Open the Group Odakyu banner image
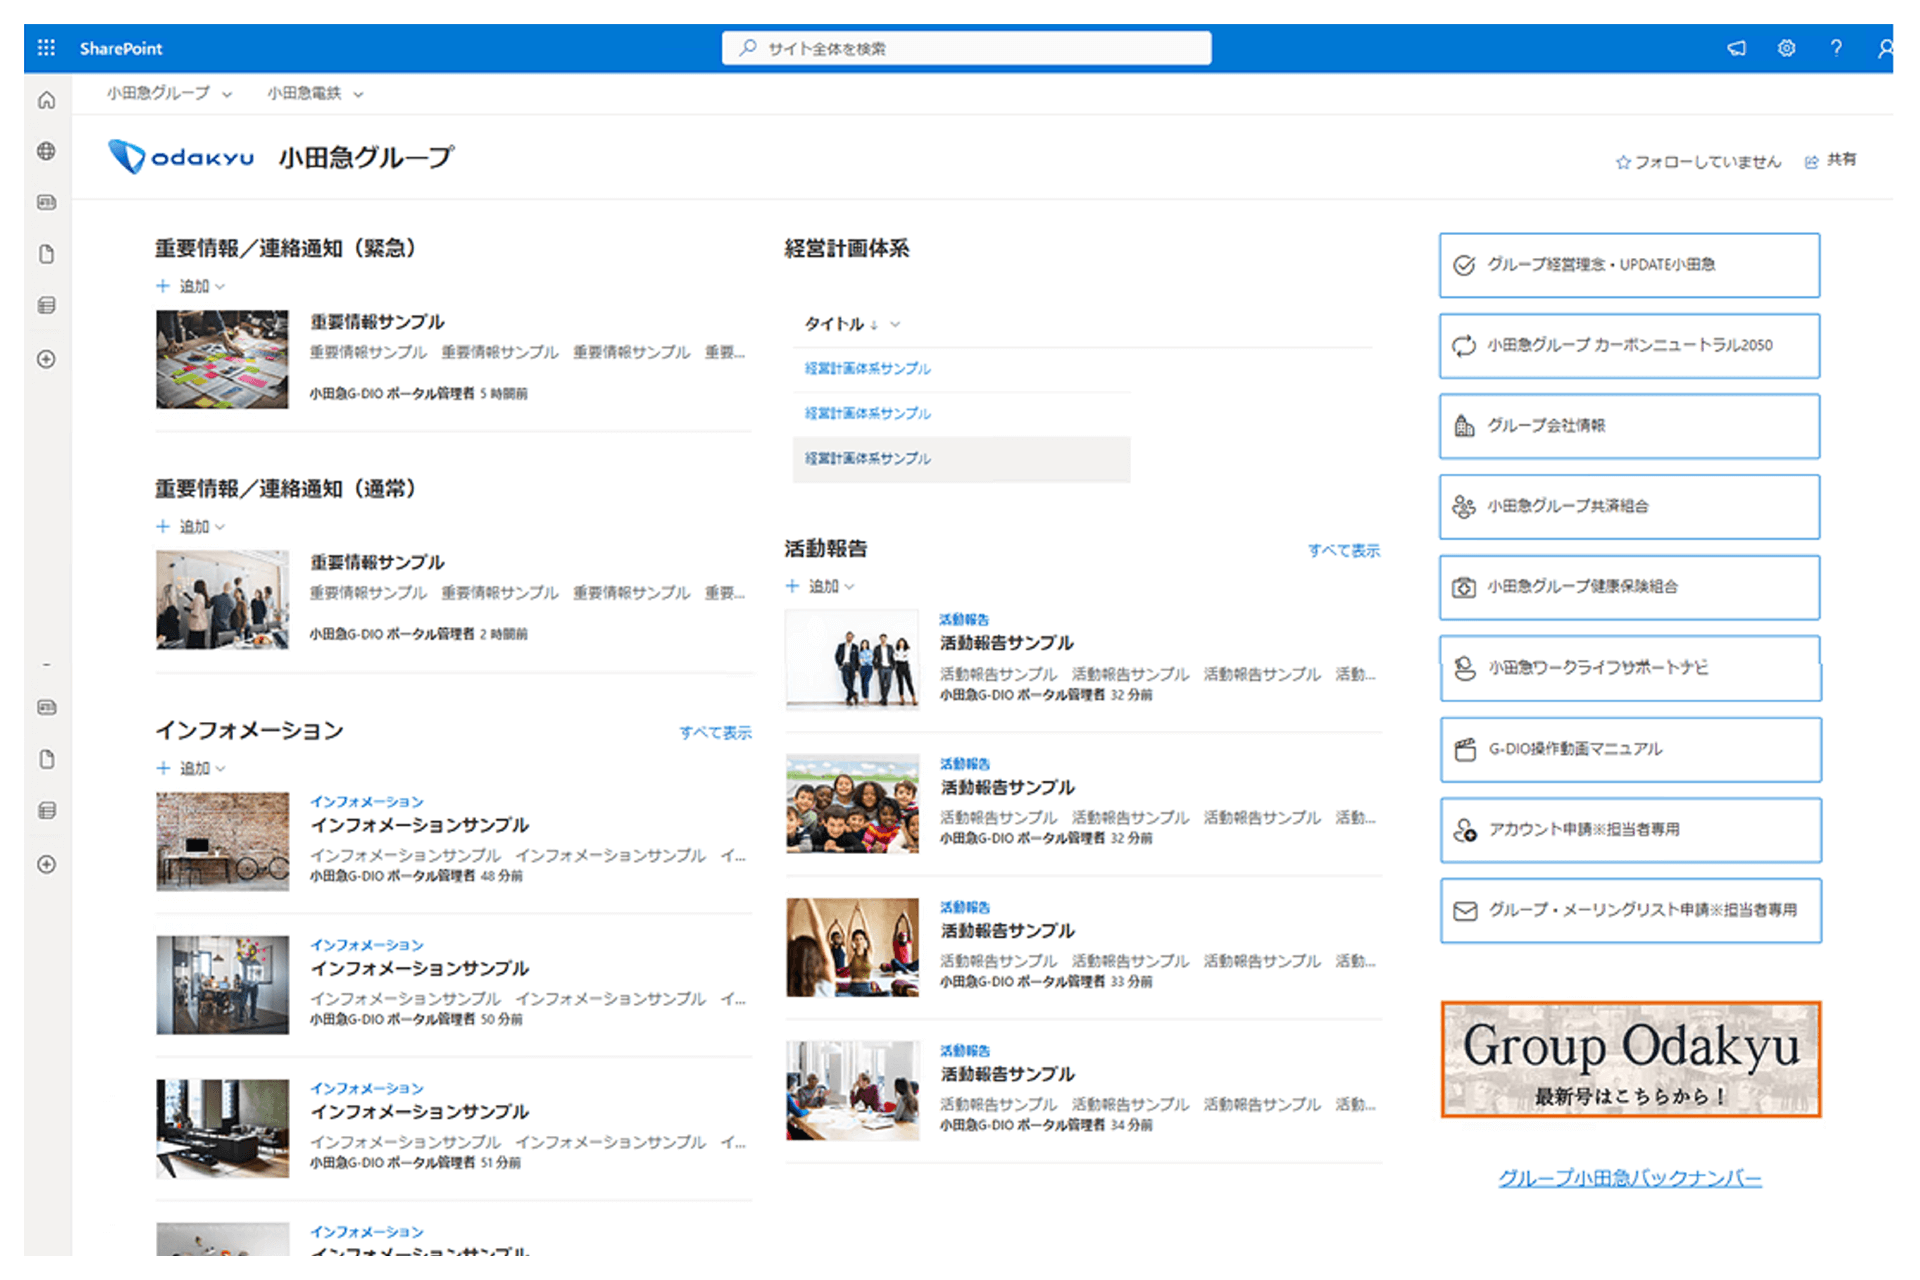 pos(1630,1059)
